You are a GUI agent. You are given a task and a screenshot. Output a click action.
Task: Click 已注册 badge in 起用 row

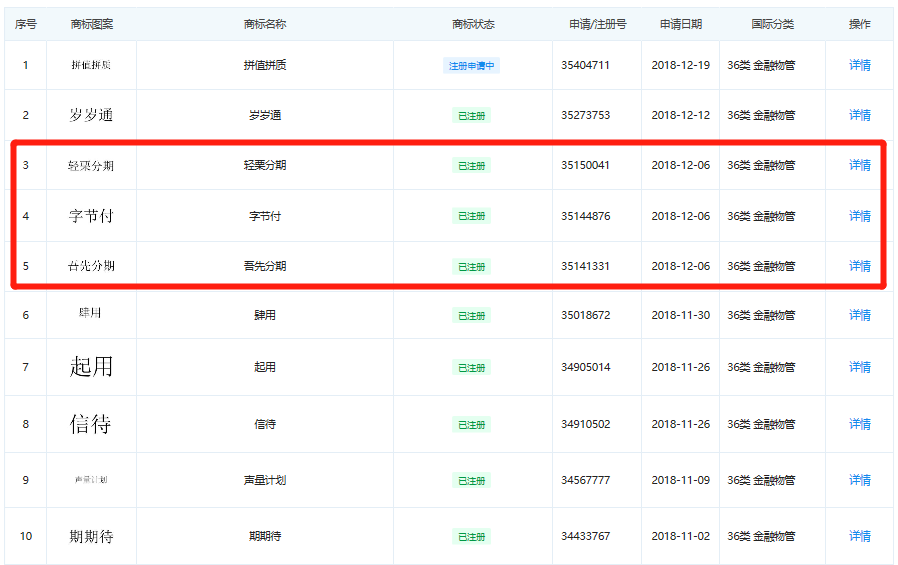(471, 368)
